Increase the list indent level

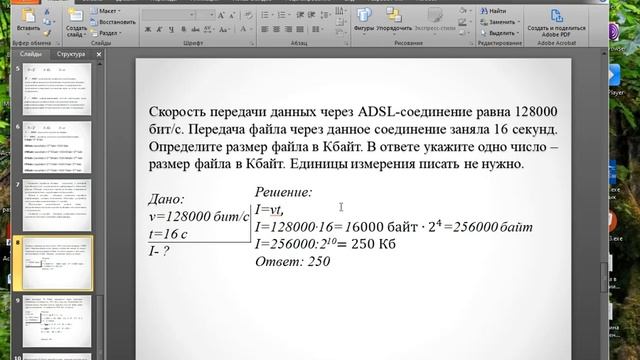[311, 15]
